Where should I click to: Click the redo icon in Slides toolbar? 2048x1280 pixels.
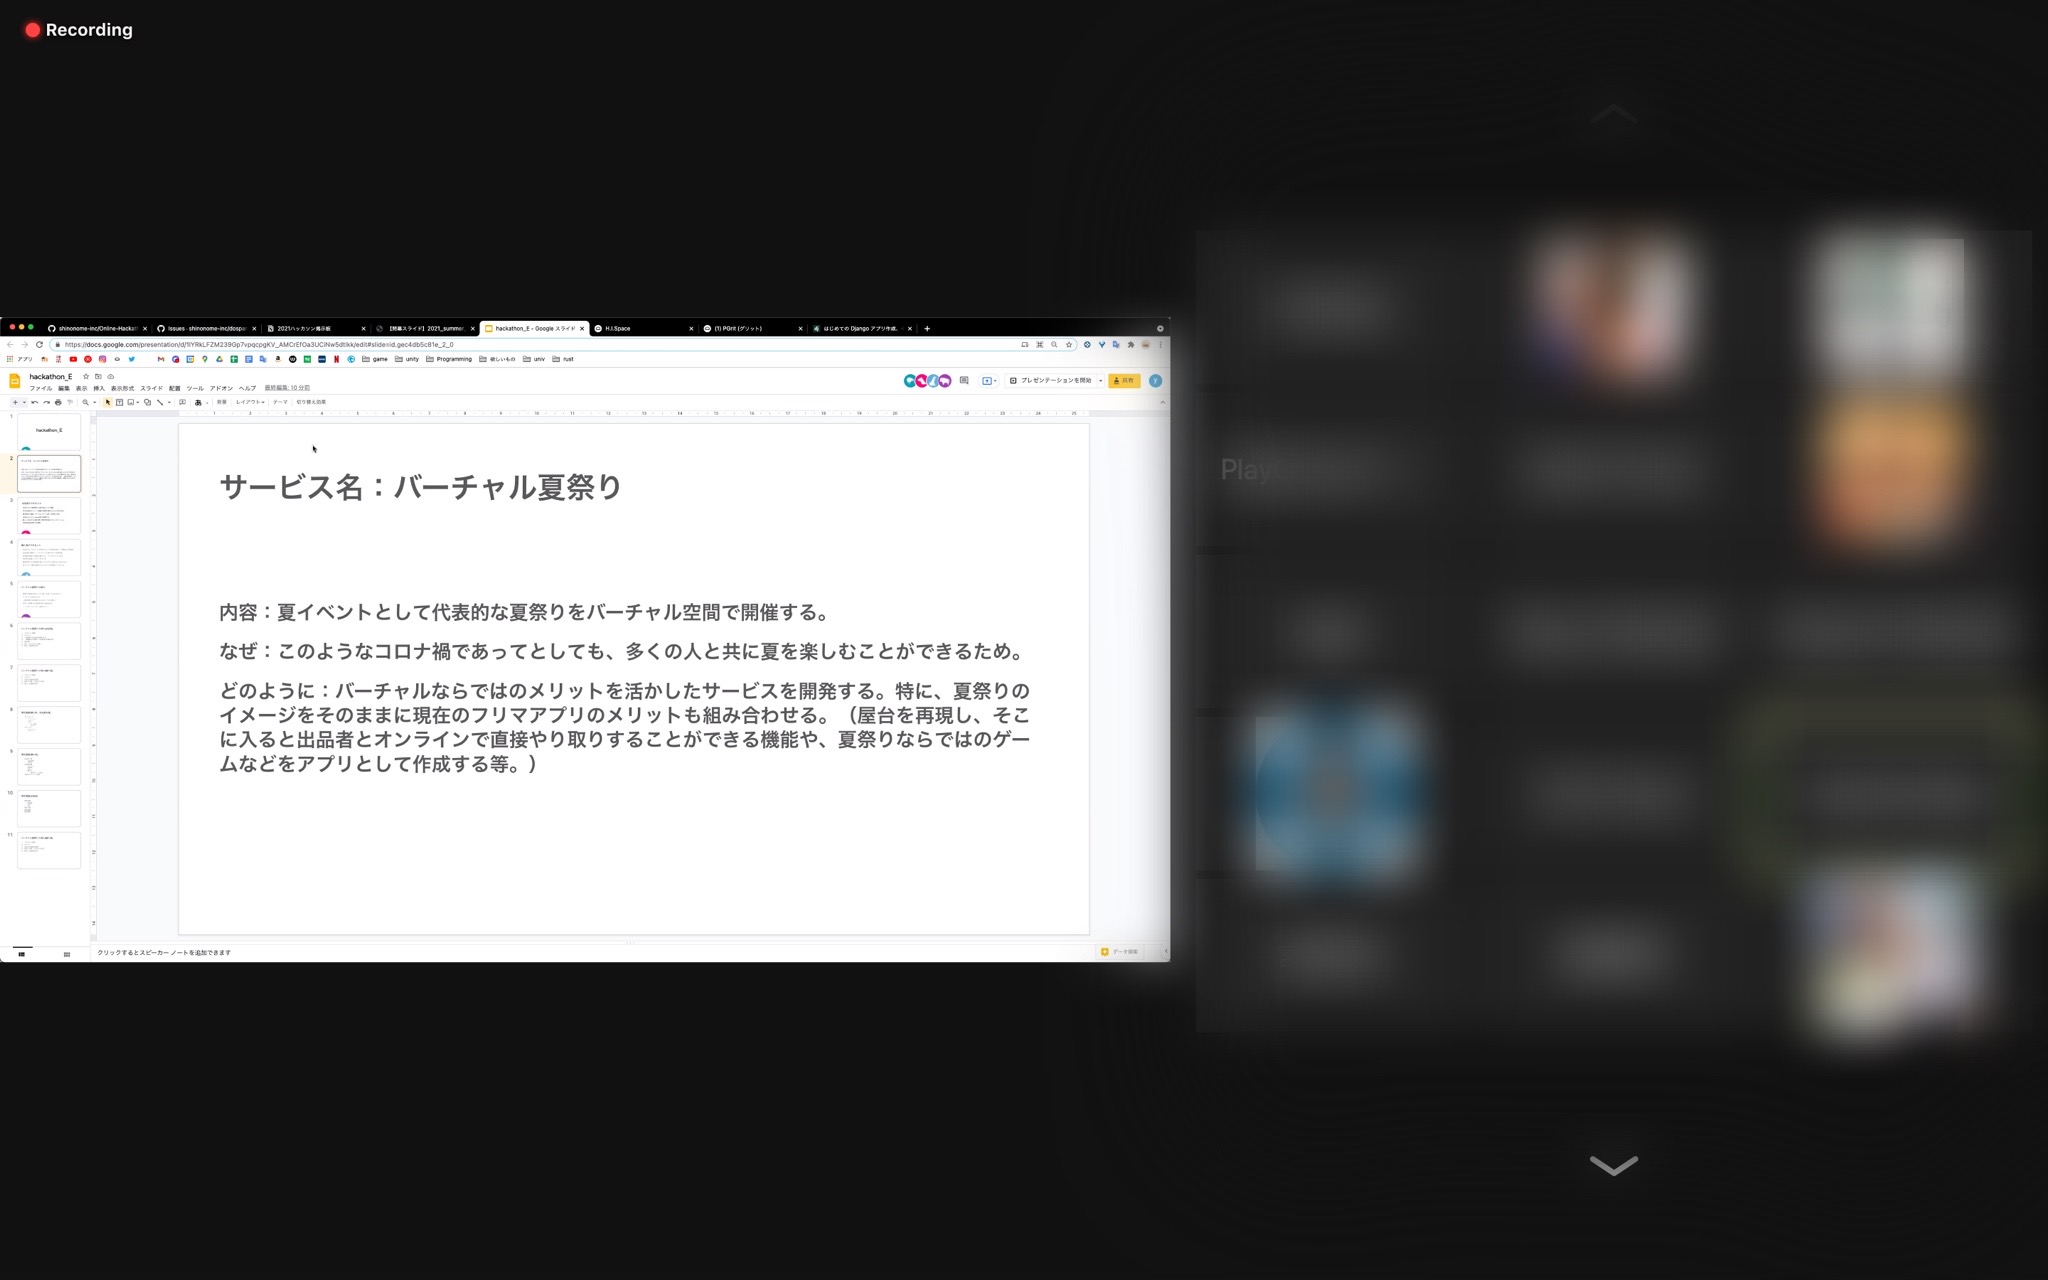[x=46, y=402]
